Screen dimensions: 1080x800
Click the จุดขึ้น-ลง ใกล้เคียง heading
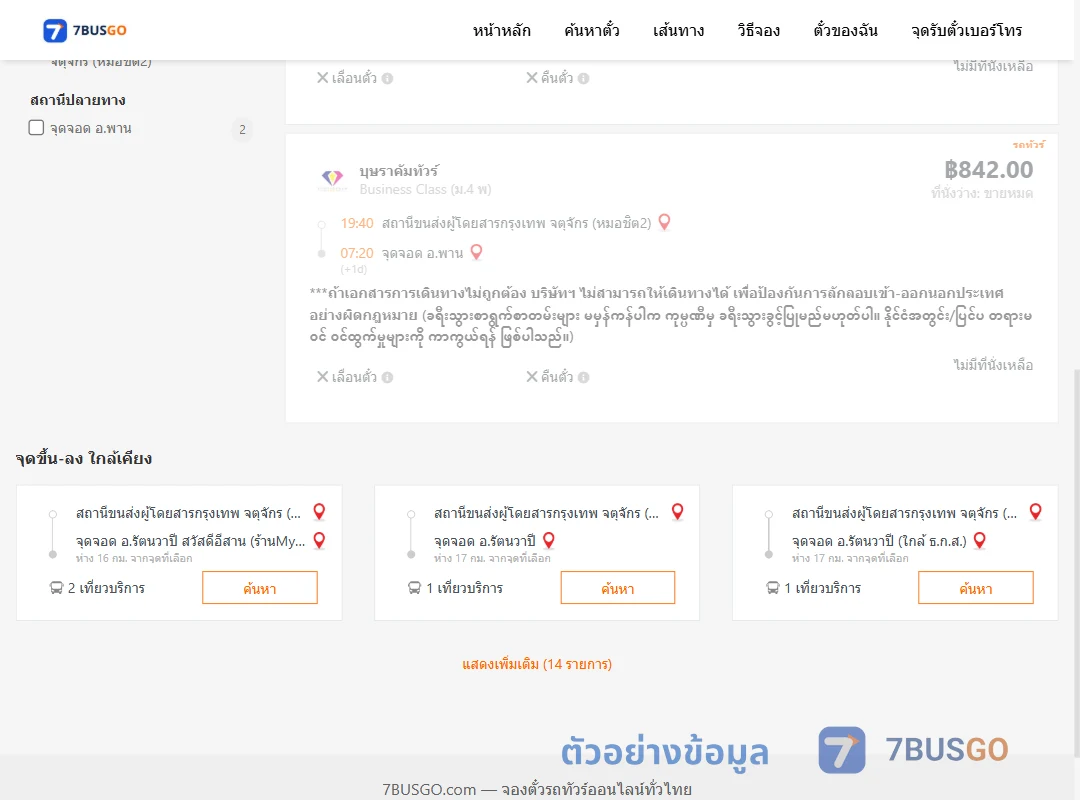(x=84, y=459)
